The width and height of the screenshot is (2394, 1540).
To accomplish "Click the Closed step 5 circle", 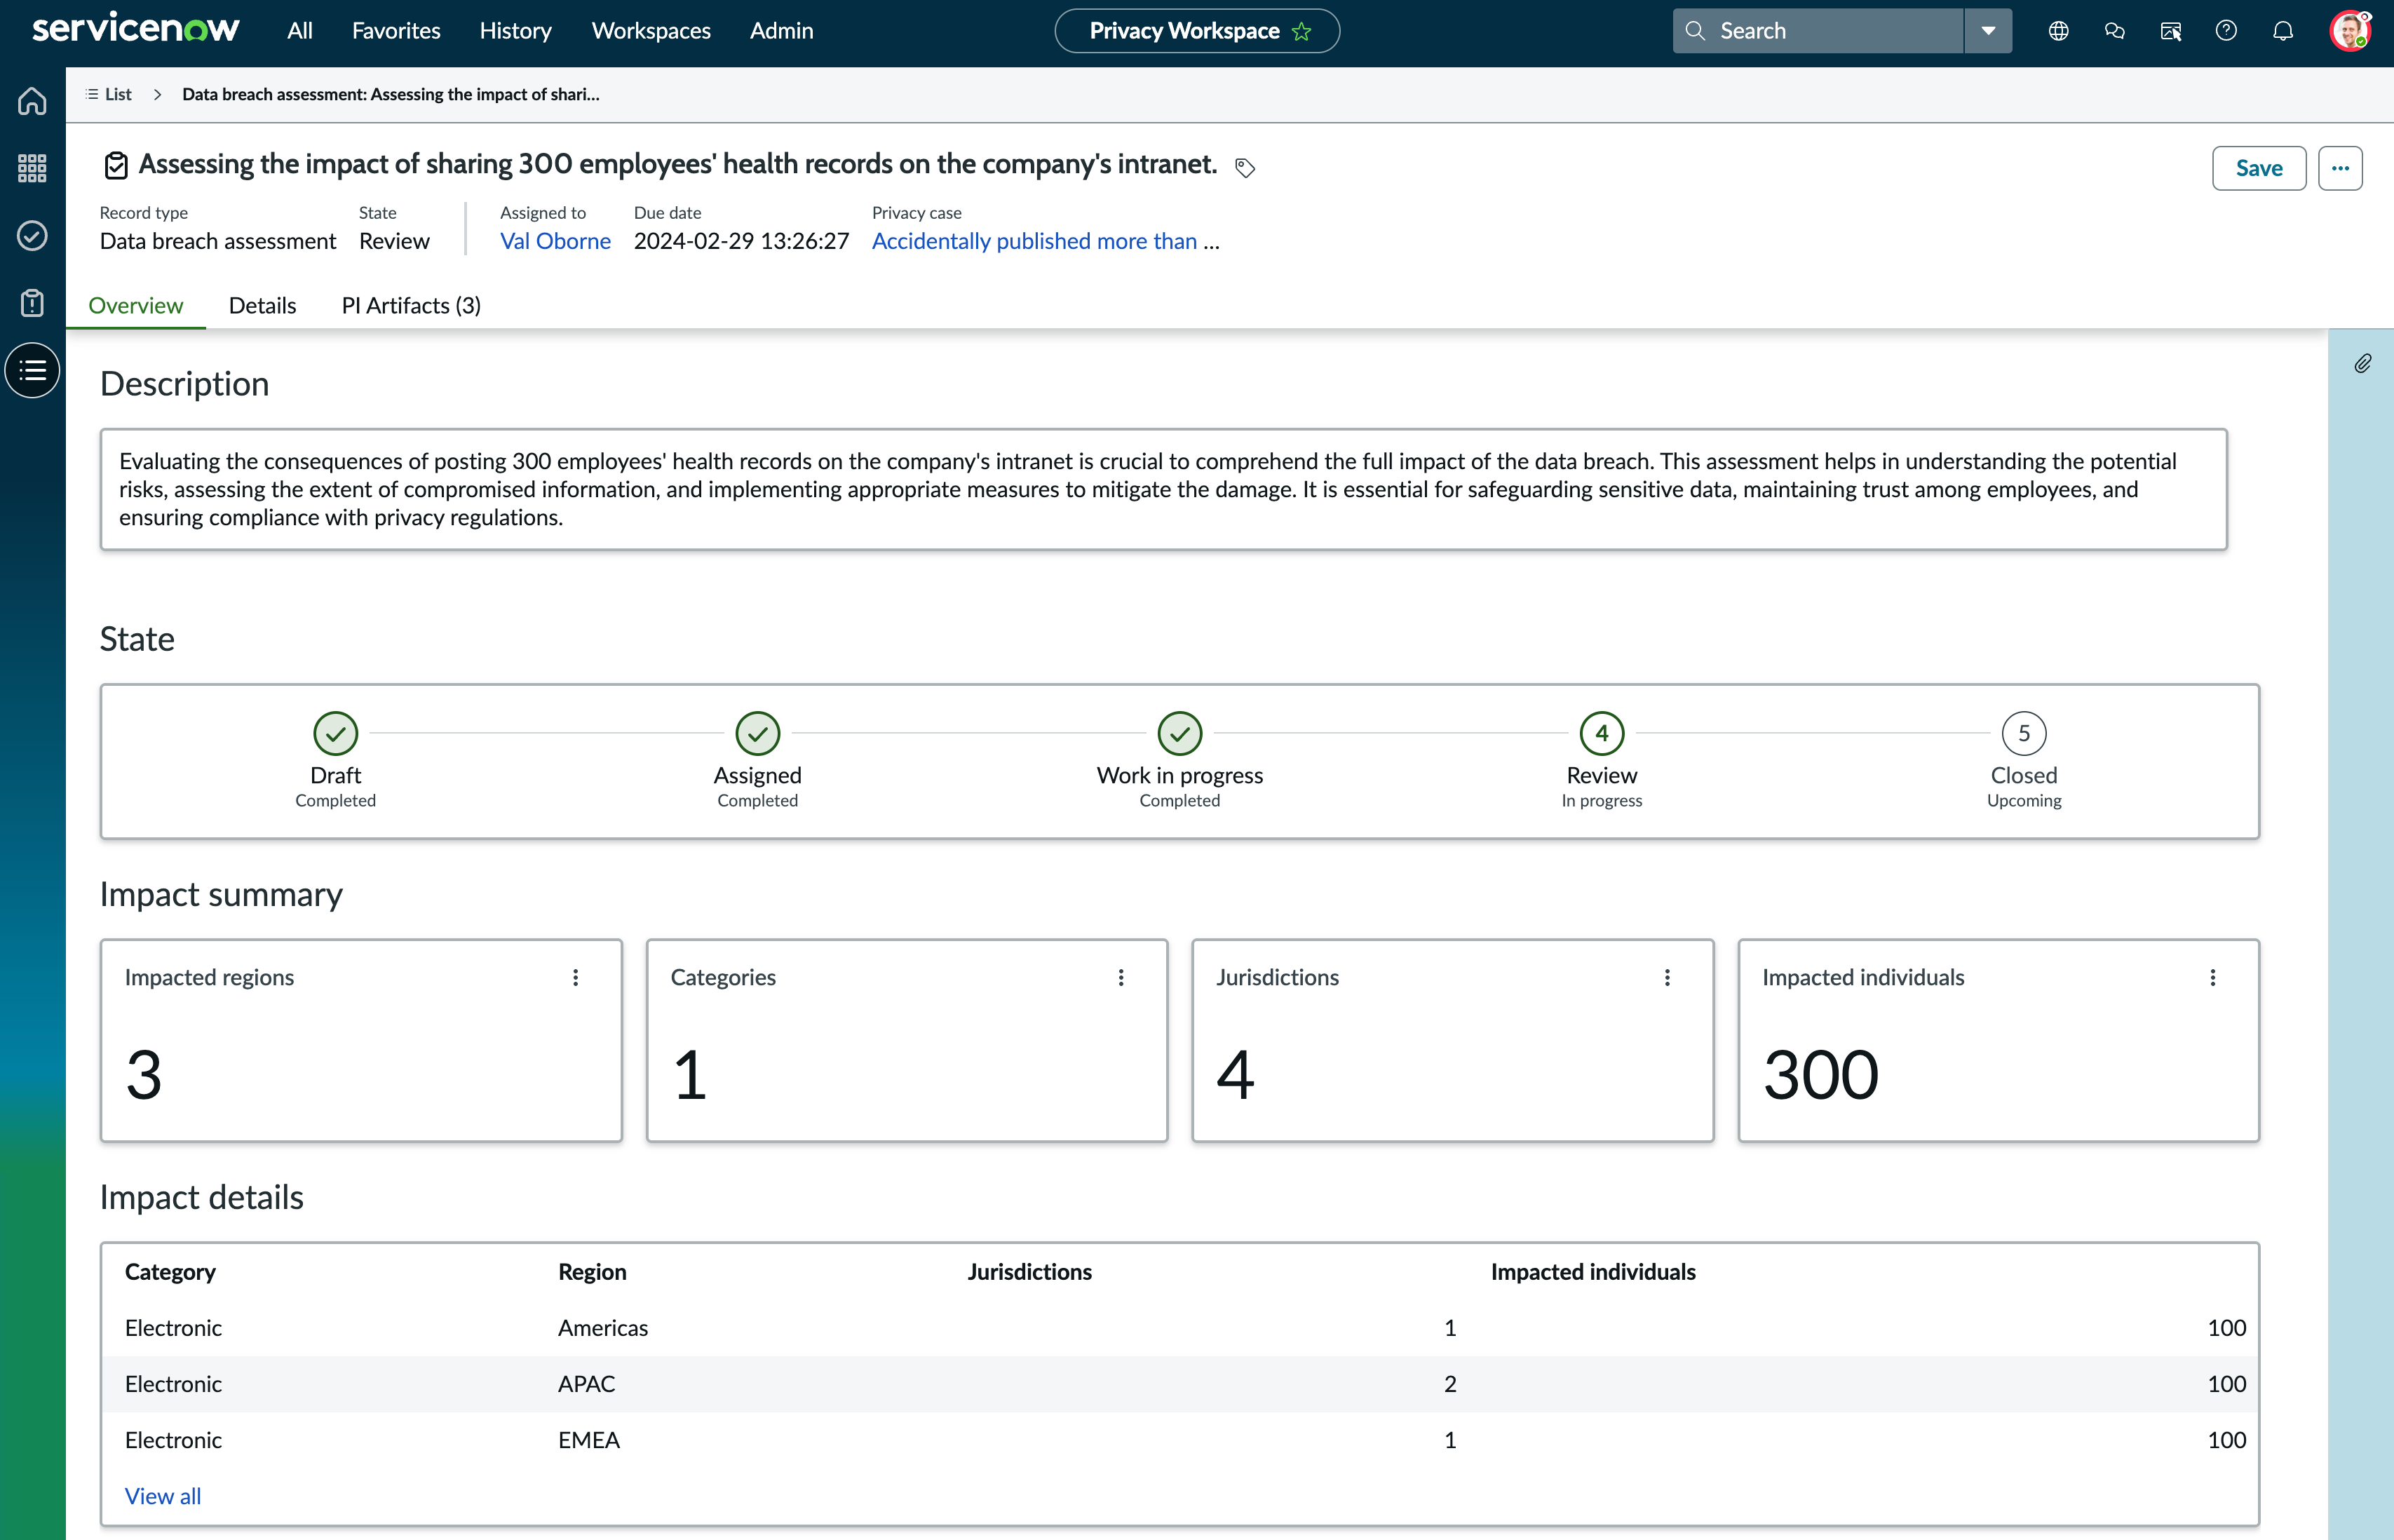I will (x=2024, y=733).
